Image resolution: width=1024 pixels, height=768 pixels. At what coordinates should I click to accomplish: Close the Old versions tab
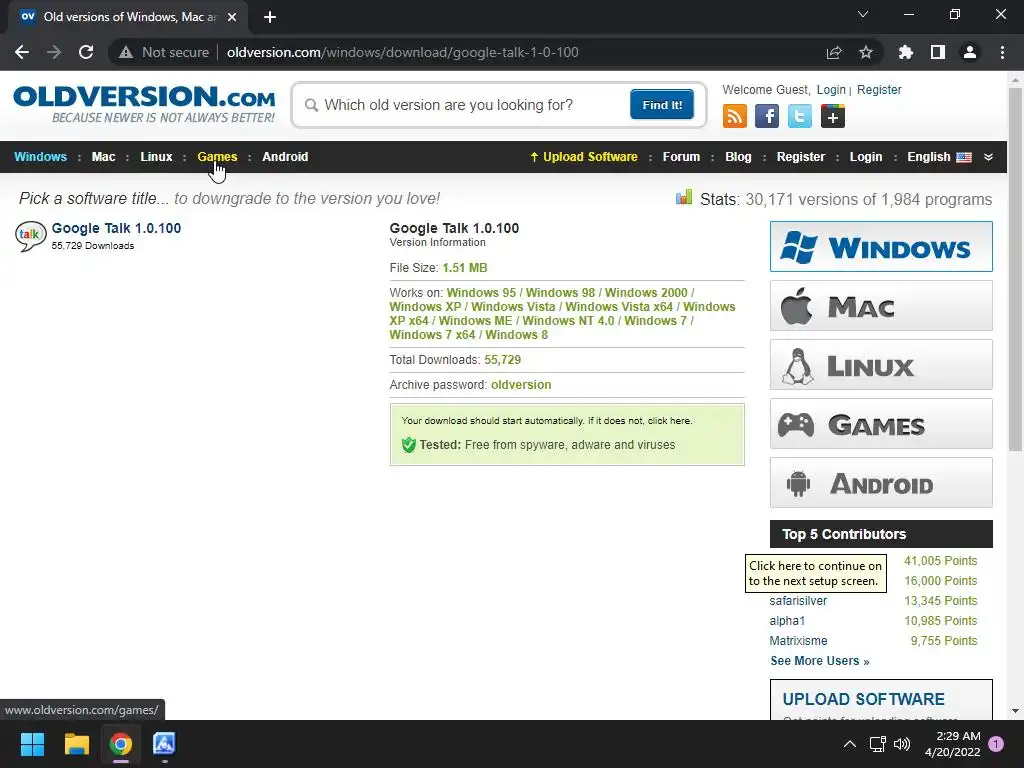click(232, 17)
